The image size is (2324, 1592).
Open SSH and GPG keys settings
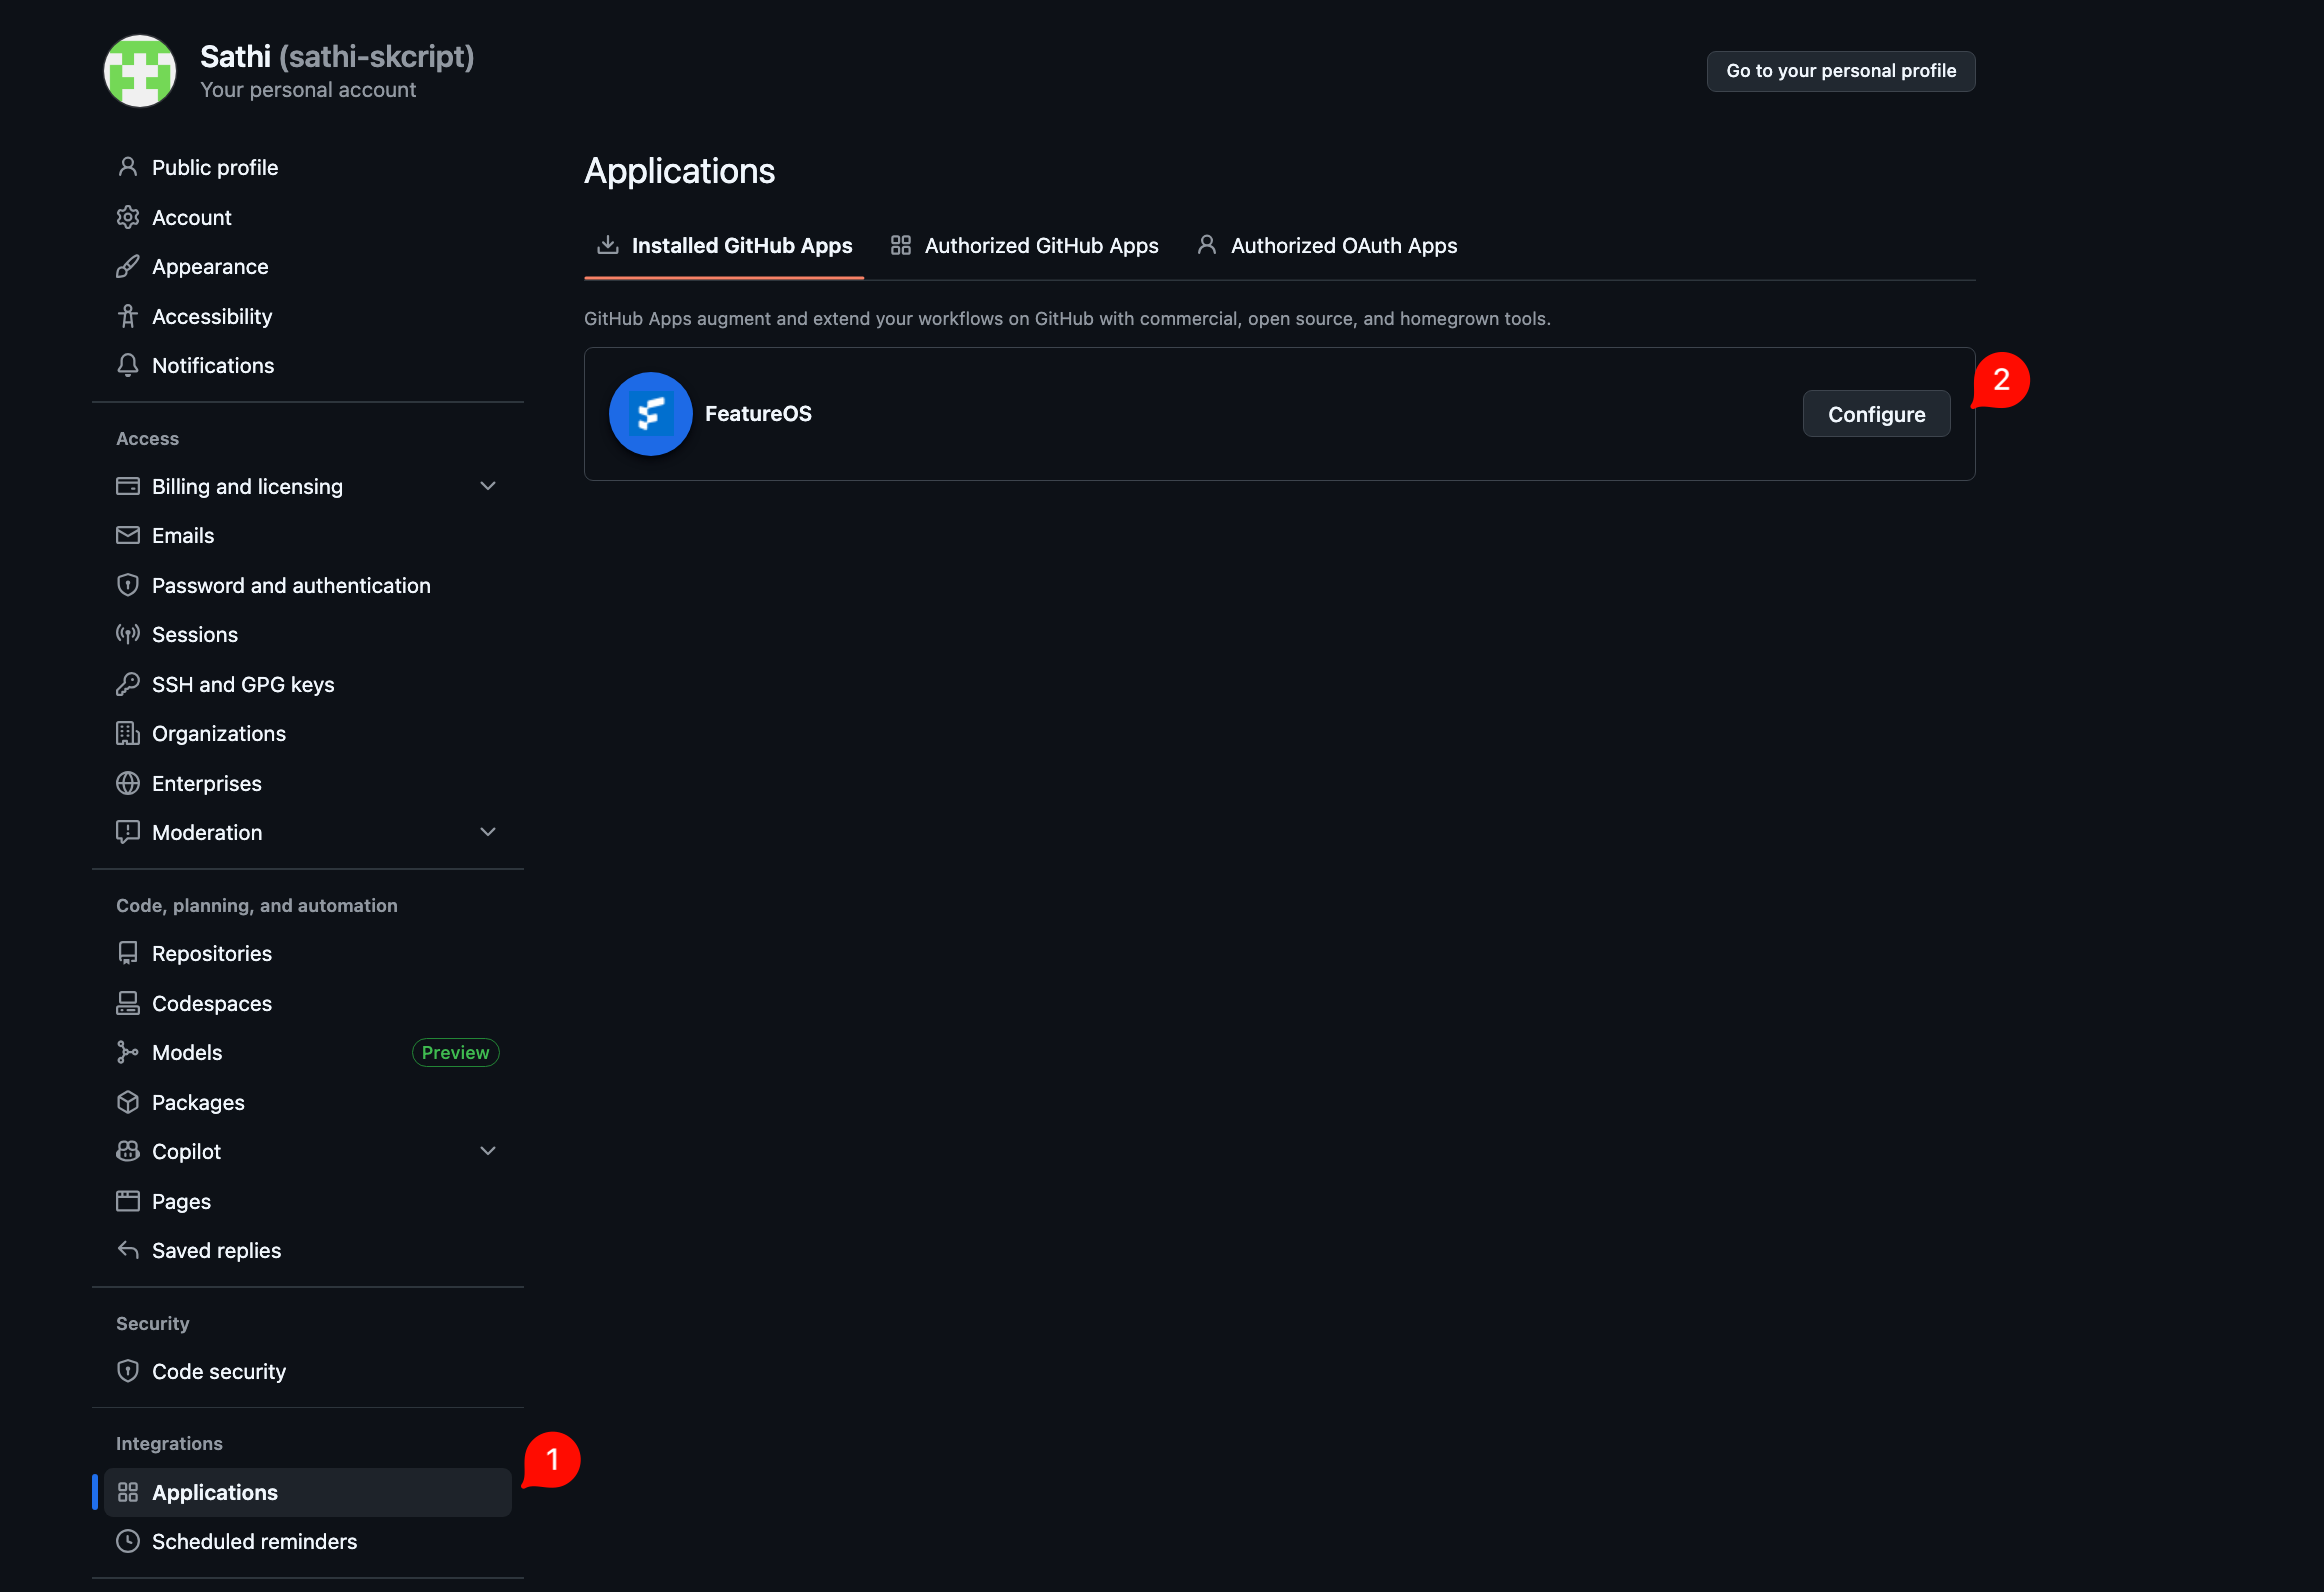click(308, 684)
